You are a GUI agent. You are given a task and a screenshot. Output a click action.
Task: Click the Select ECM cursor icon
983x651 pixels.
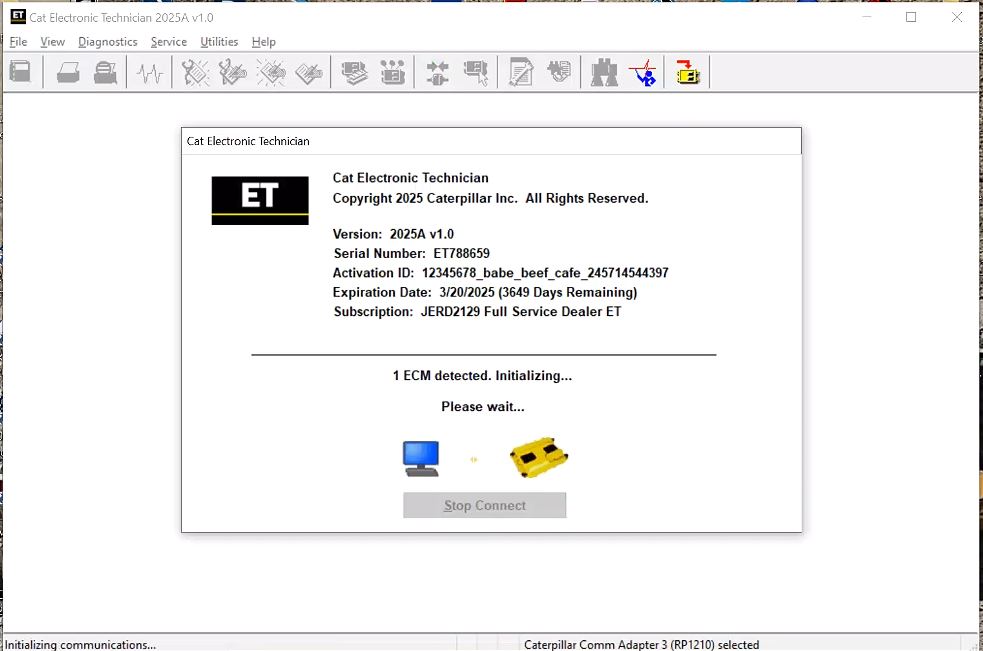tap(476, 72)
